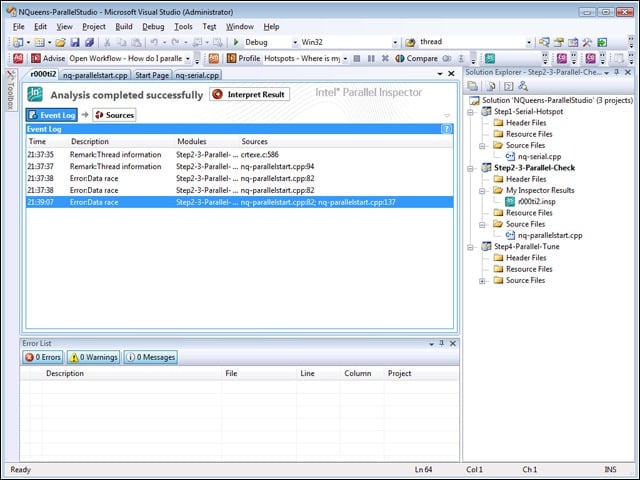Toggle the 0 Messages filter

coord(151,357)
